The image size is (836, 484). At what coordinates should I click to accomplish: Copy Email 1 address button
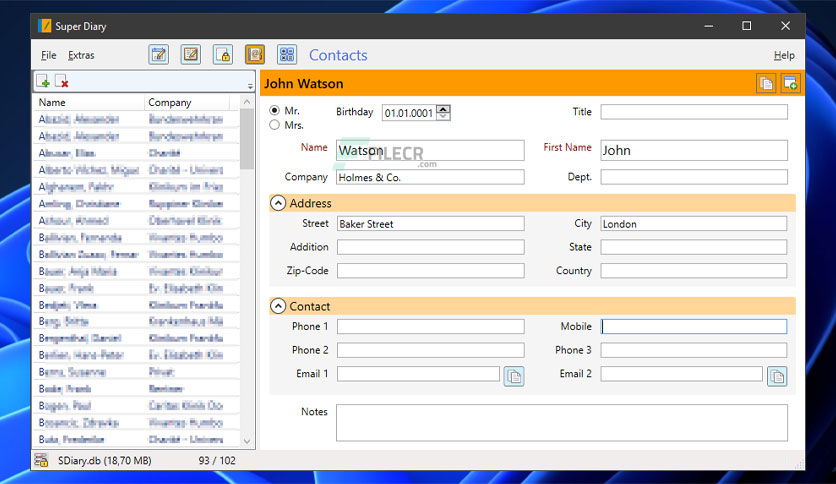coord(514,376)
